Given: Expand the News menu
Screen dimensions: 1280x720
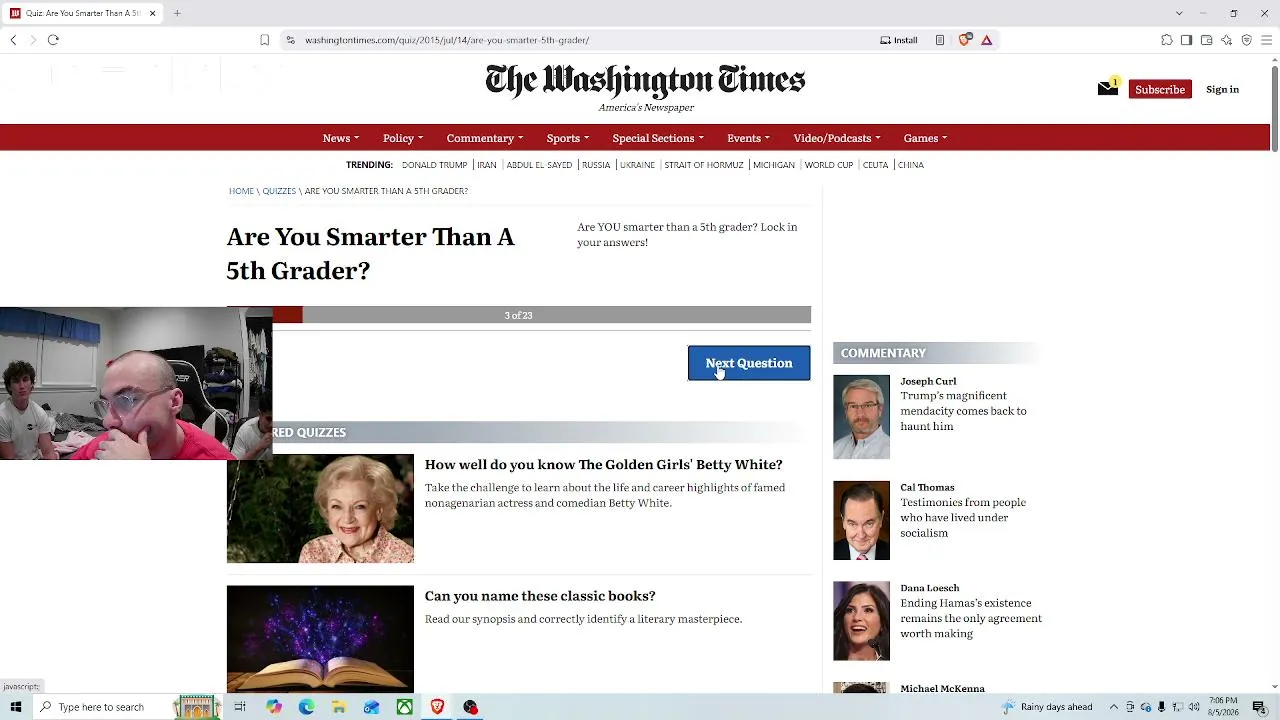Looking at the screenshot, I should point(341,138).
